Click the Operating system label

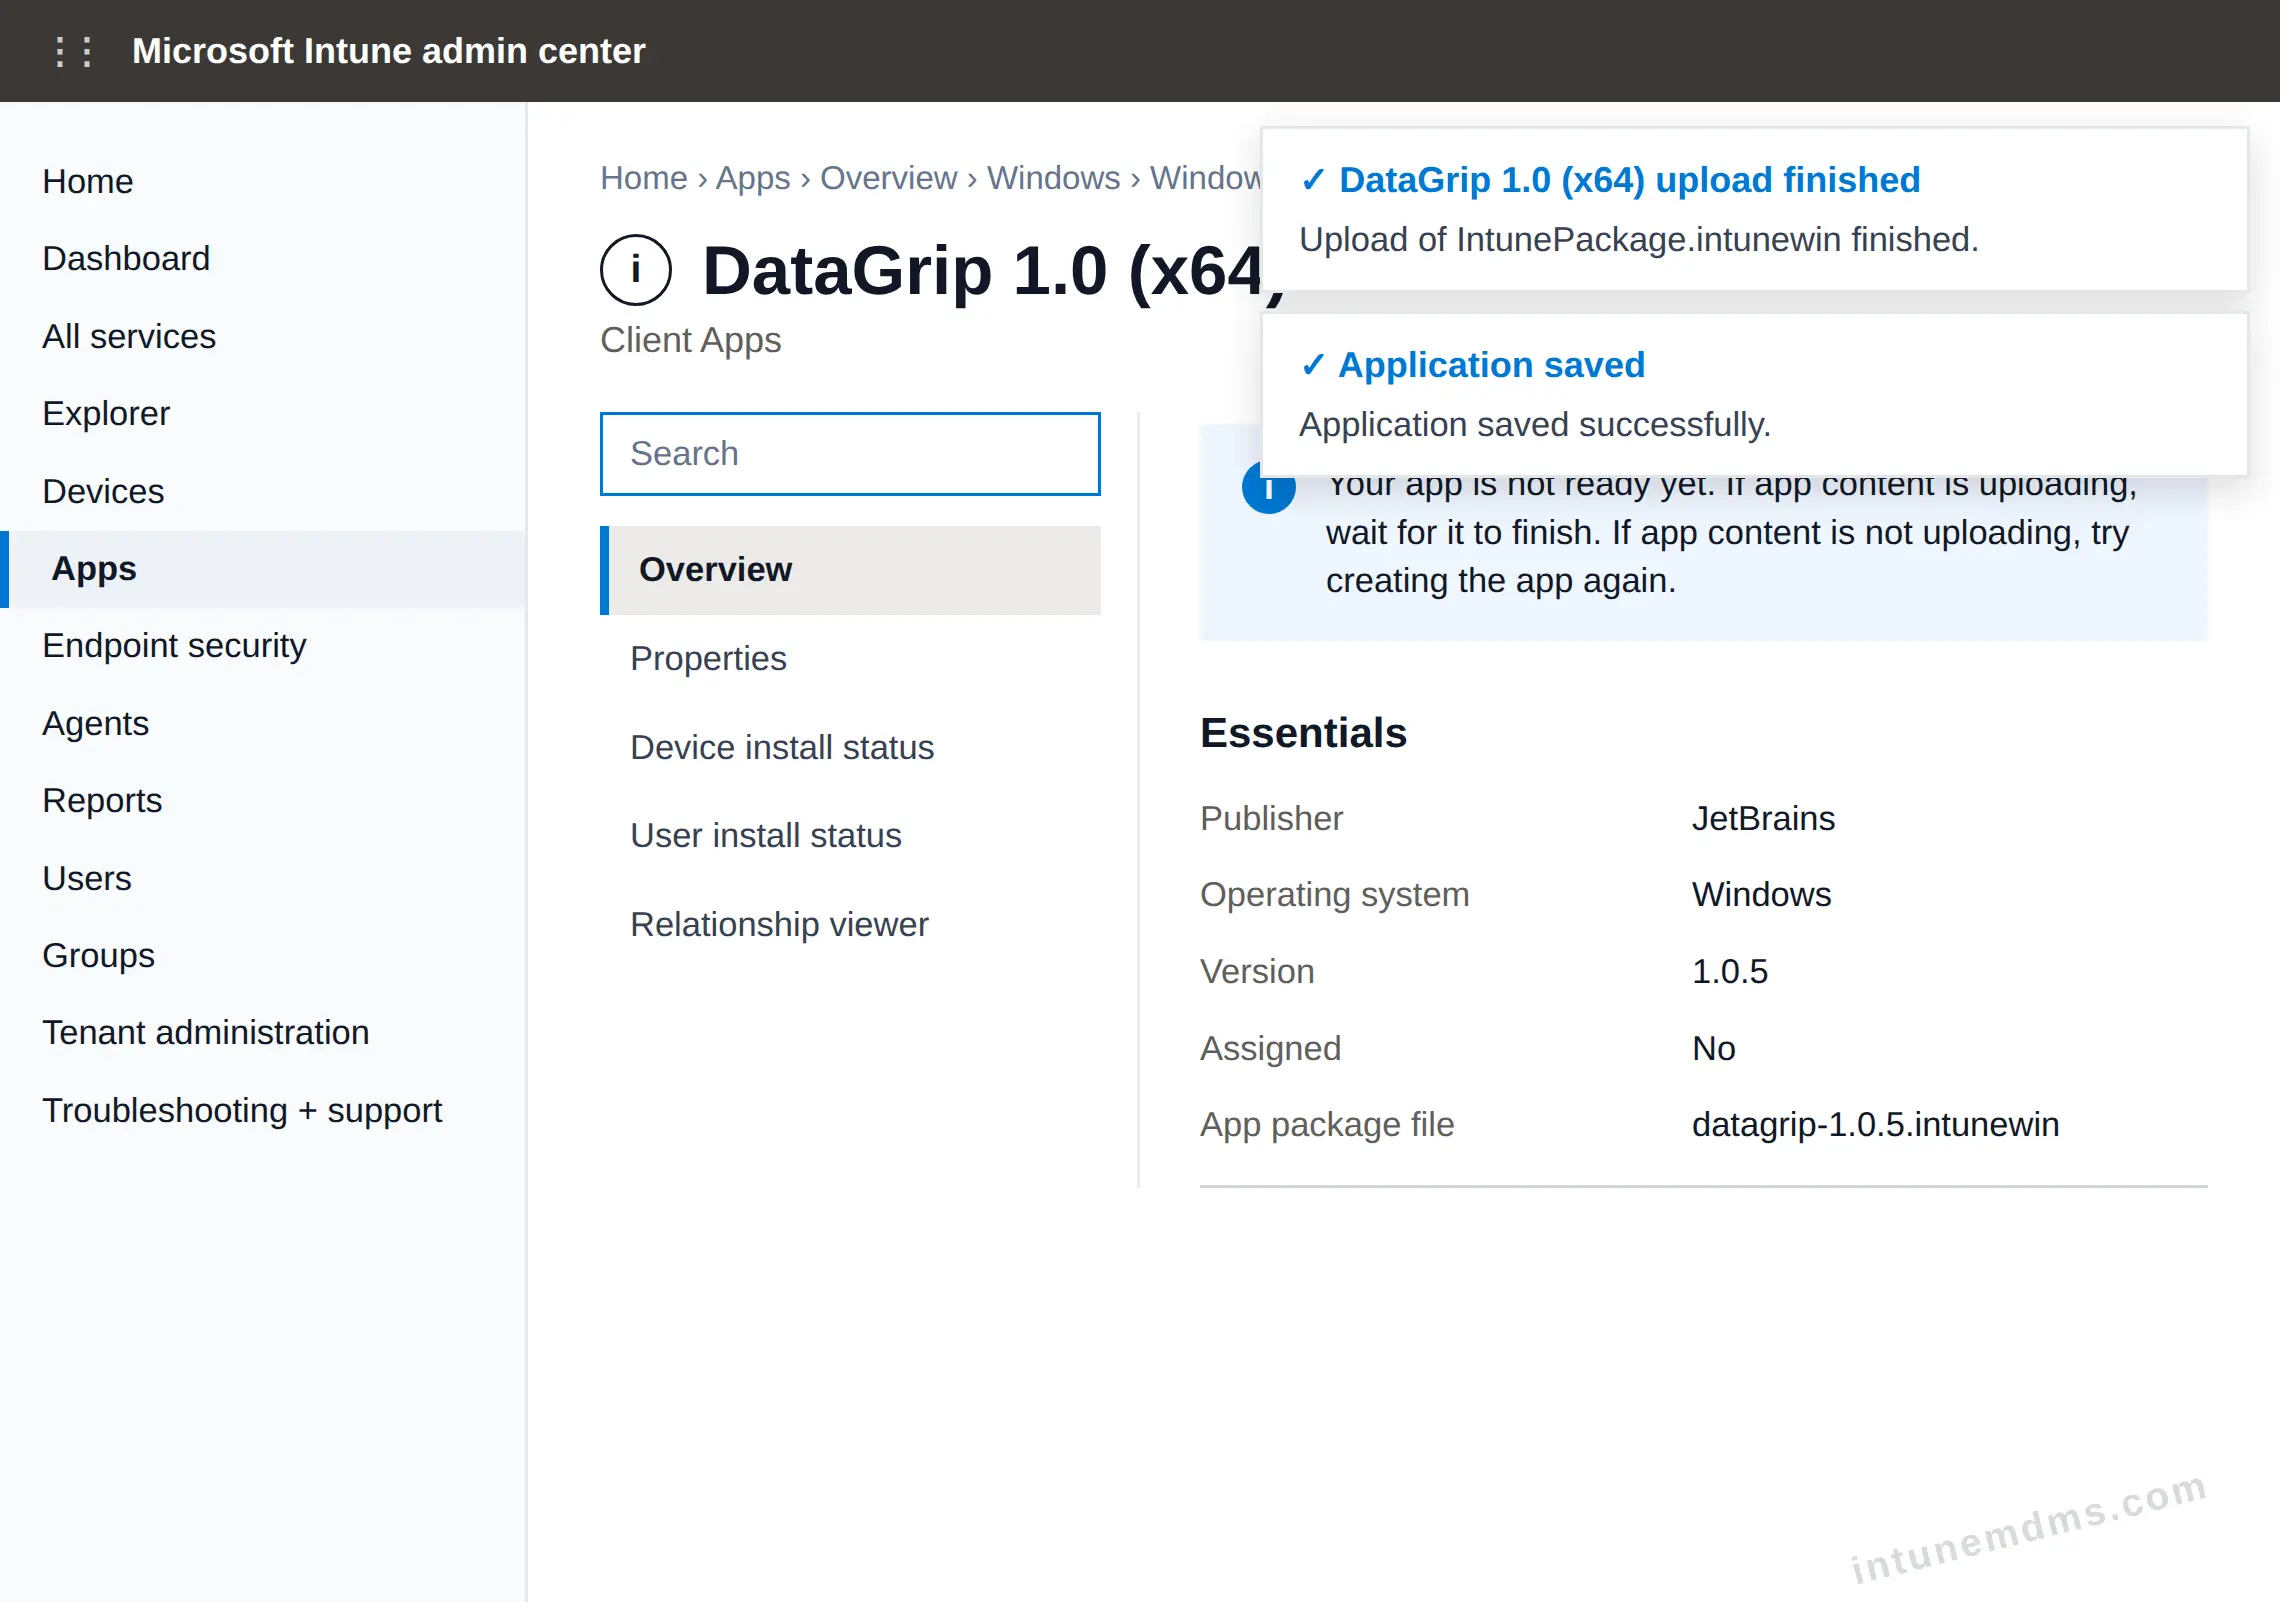(1335, 894)
